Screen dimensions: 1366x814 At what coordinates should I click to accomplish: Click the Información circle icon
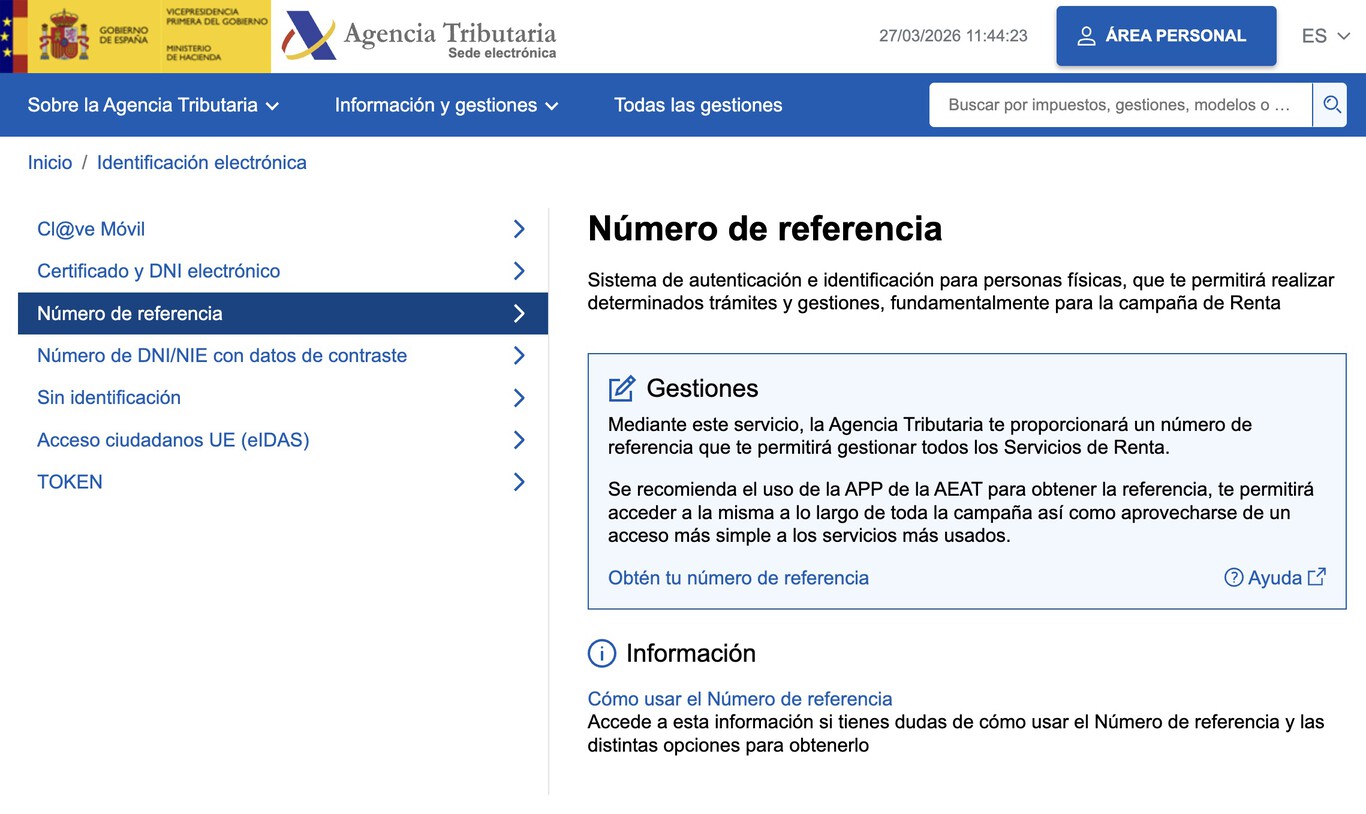click(x=601, y=654)
